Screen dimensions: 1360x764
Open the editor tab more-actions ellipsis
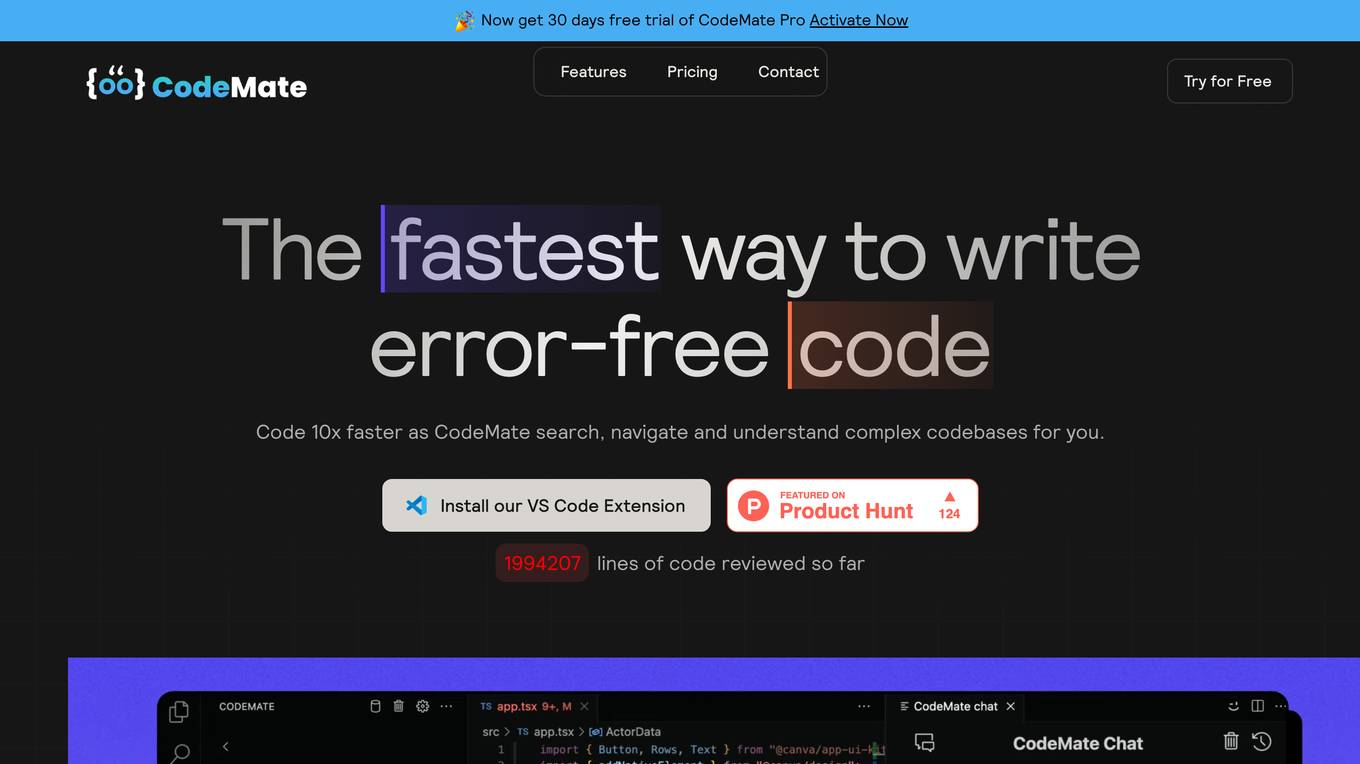point(864,706)
